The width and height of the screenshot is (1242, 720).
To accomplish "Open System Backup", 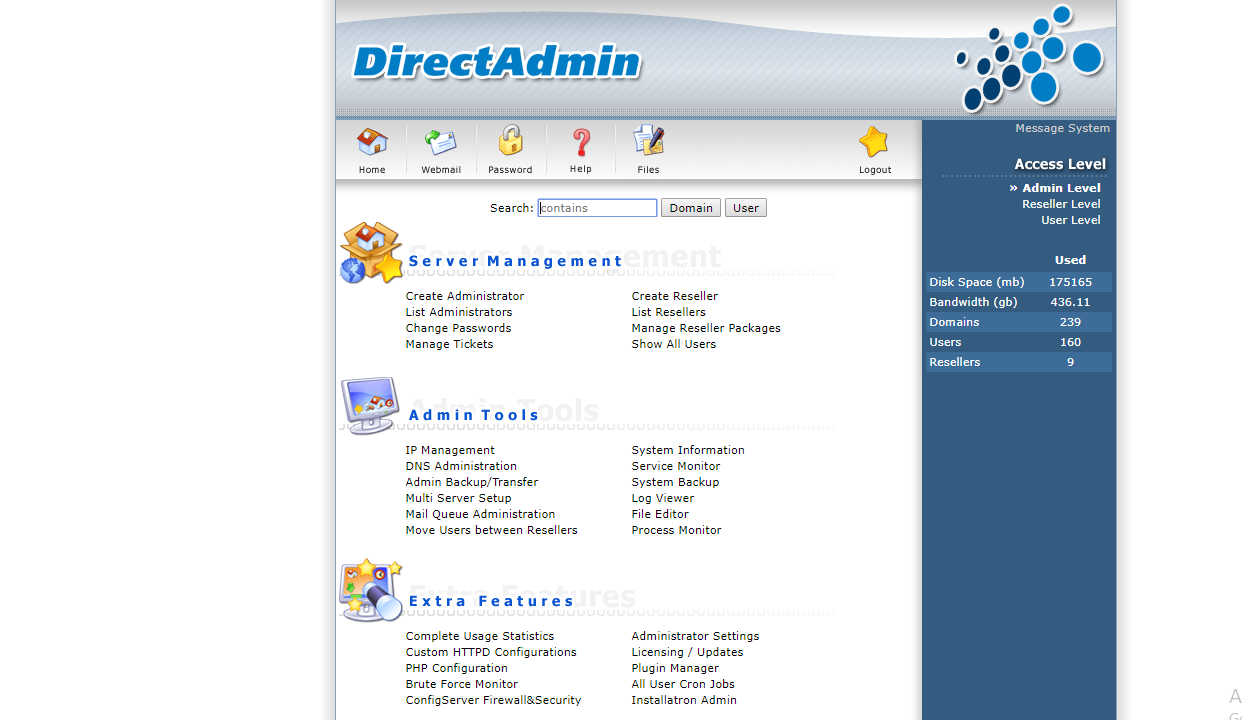I will (675, 482).
